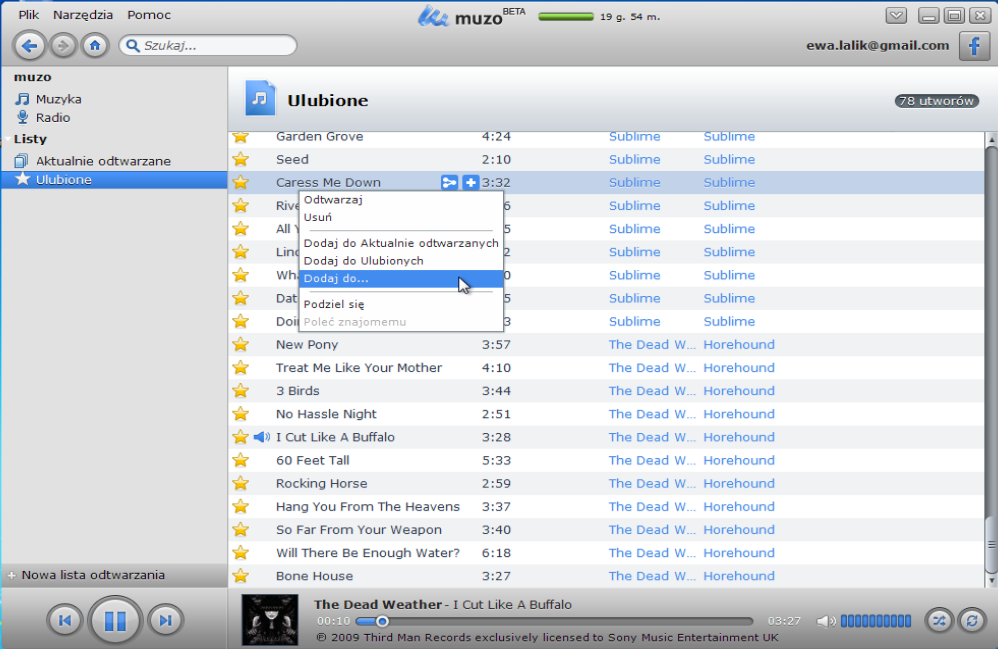Toggle repeat mode

coord(972,620)
